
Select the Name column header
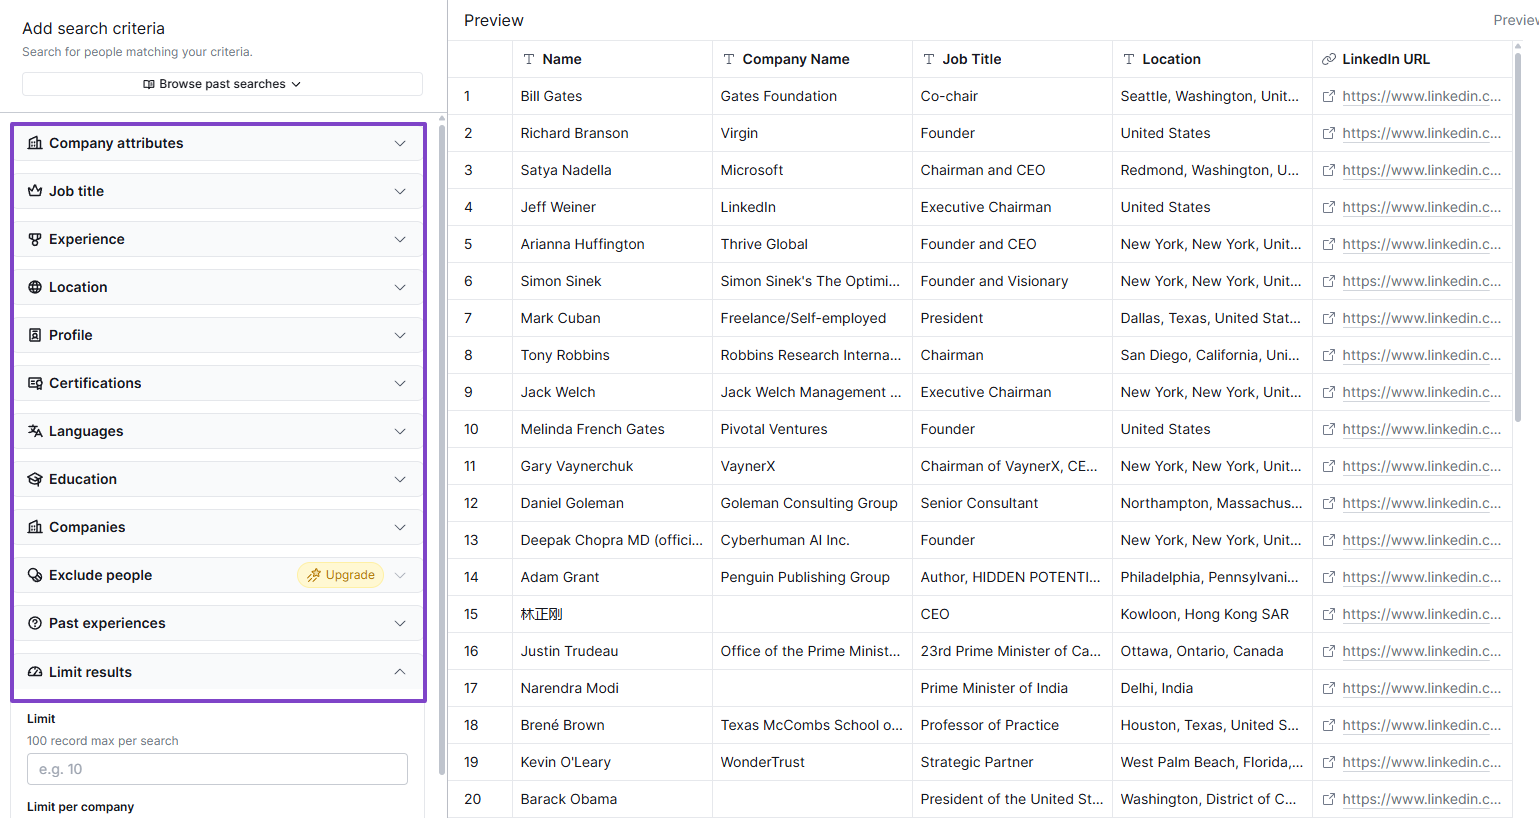coord(612,59)
